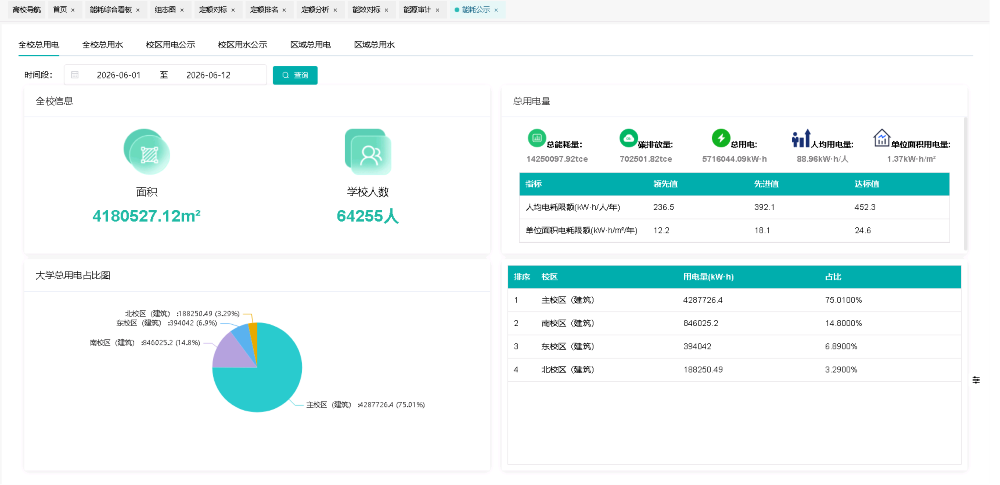Switch to the 能源审计 tab
This screenshot has width=1000, height=485.
coord(416,10)
